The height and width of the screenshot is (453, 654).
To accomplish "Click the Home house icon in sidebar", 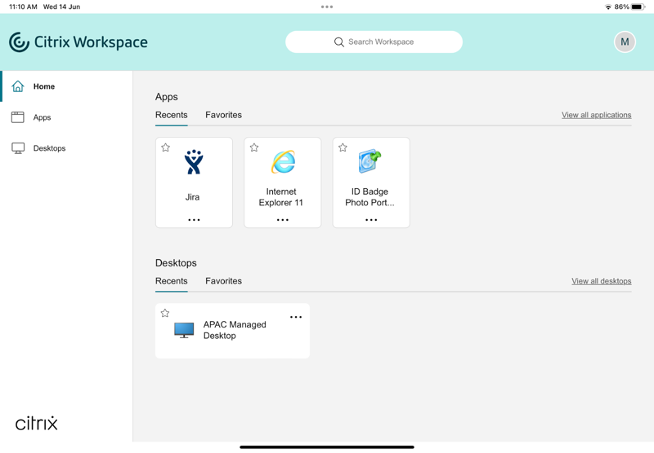I will pos(18,86).
